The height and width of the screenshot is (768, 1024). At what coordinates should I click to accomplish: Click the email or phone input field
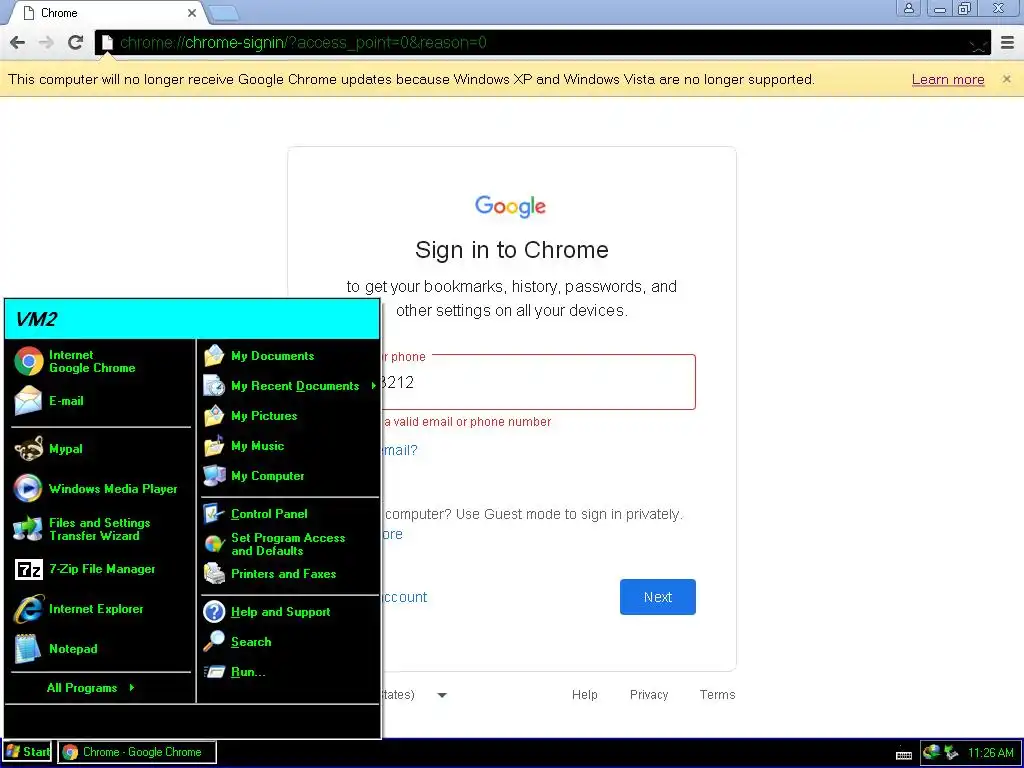pos(537,382)
